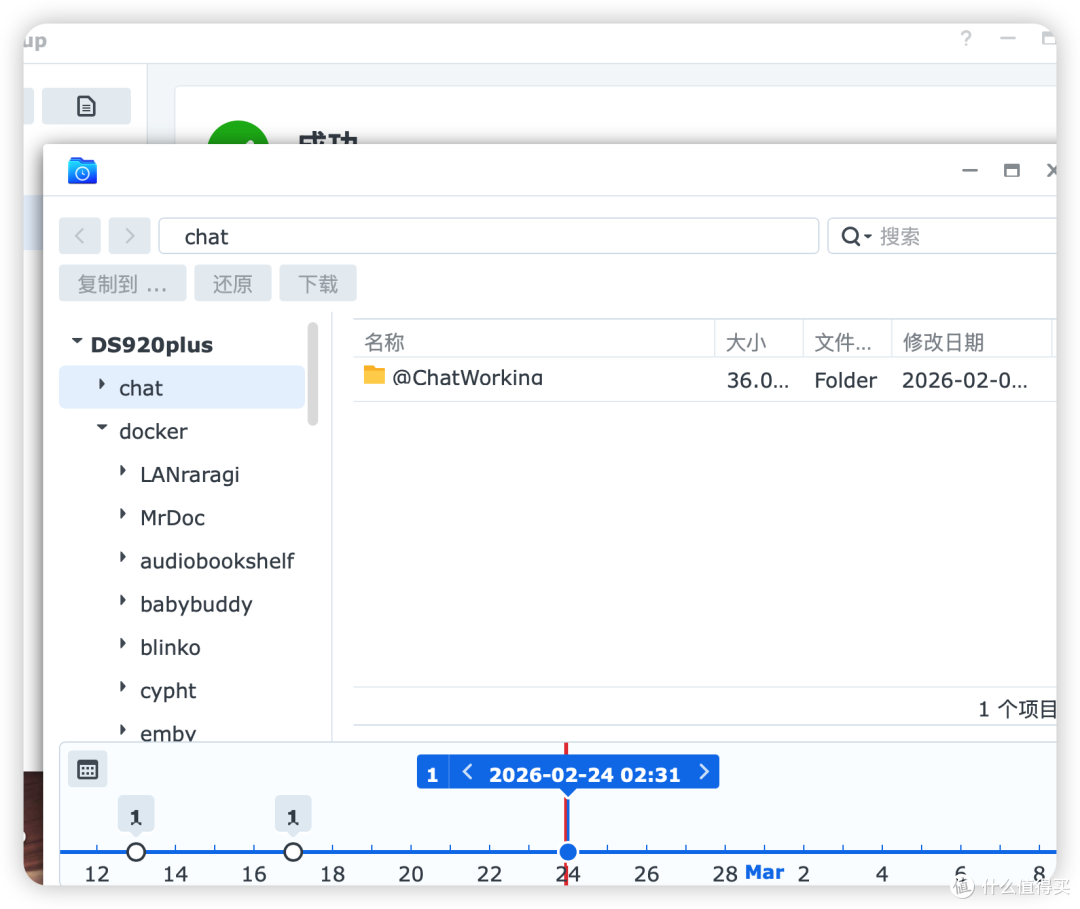Expand the LANraragi folder arrow

coord(123,471)
